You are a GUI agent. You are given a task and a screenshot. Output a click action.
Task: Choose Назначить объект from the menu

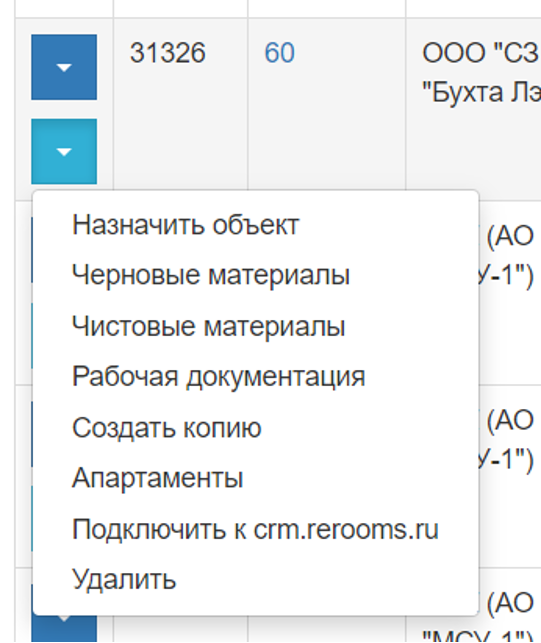coord(186,225)
